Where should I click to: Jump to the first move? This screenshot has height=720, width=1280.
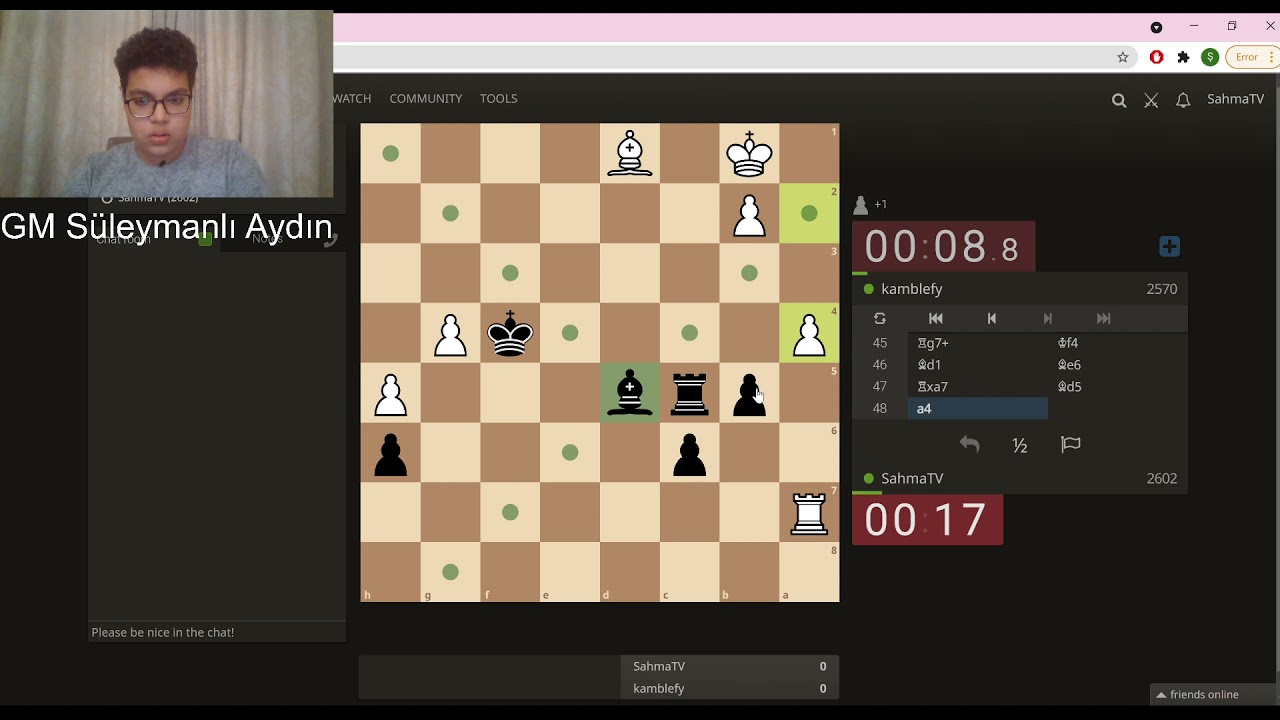point(936,318)
